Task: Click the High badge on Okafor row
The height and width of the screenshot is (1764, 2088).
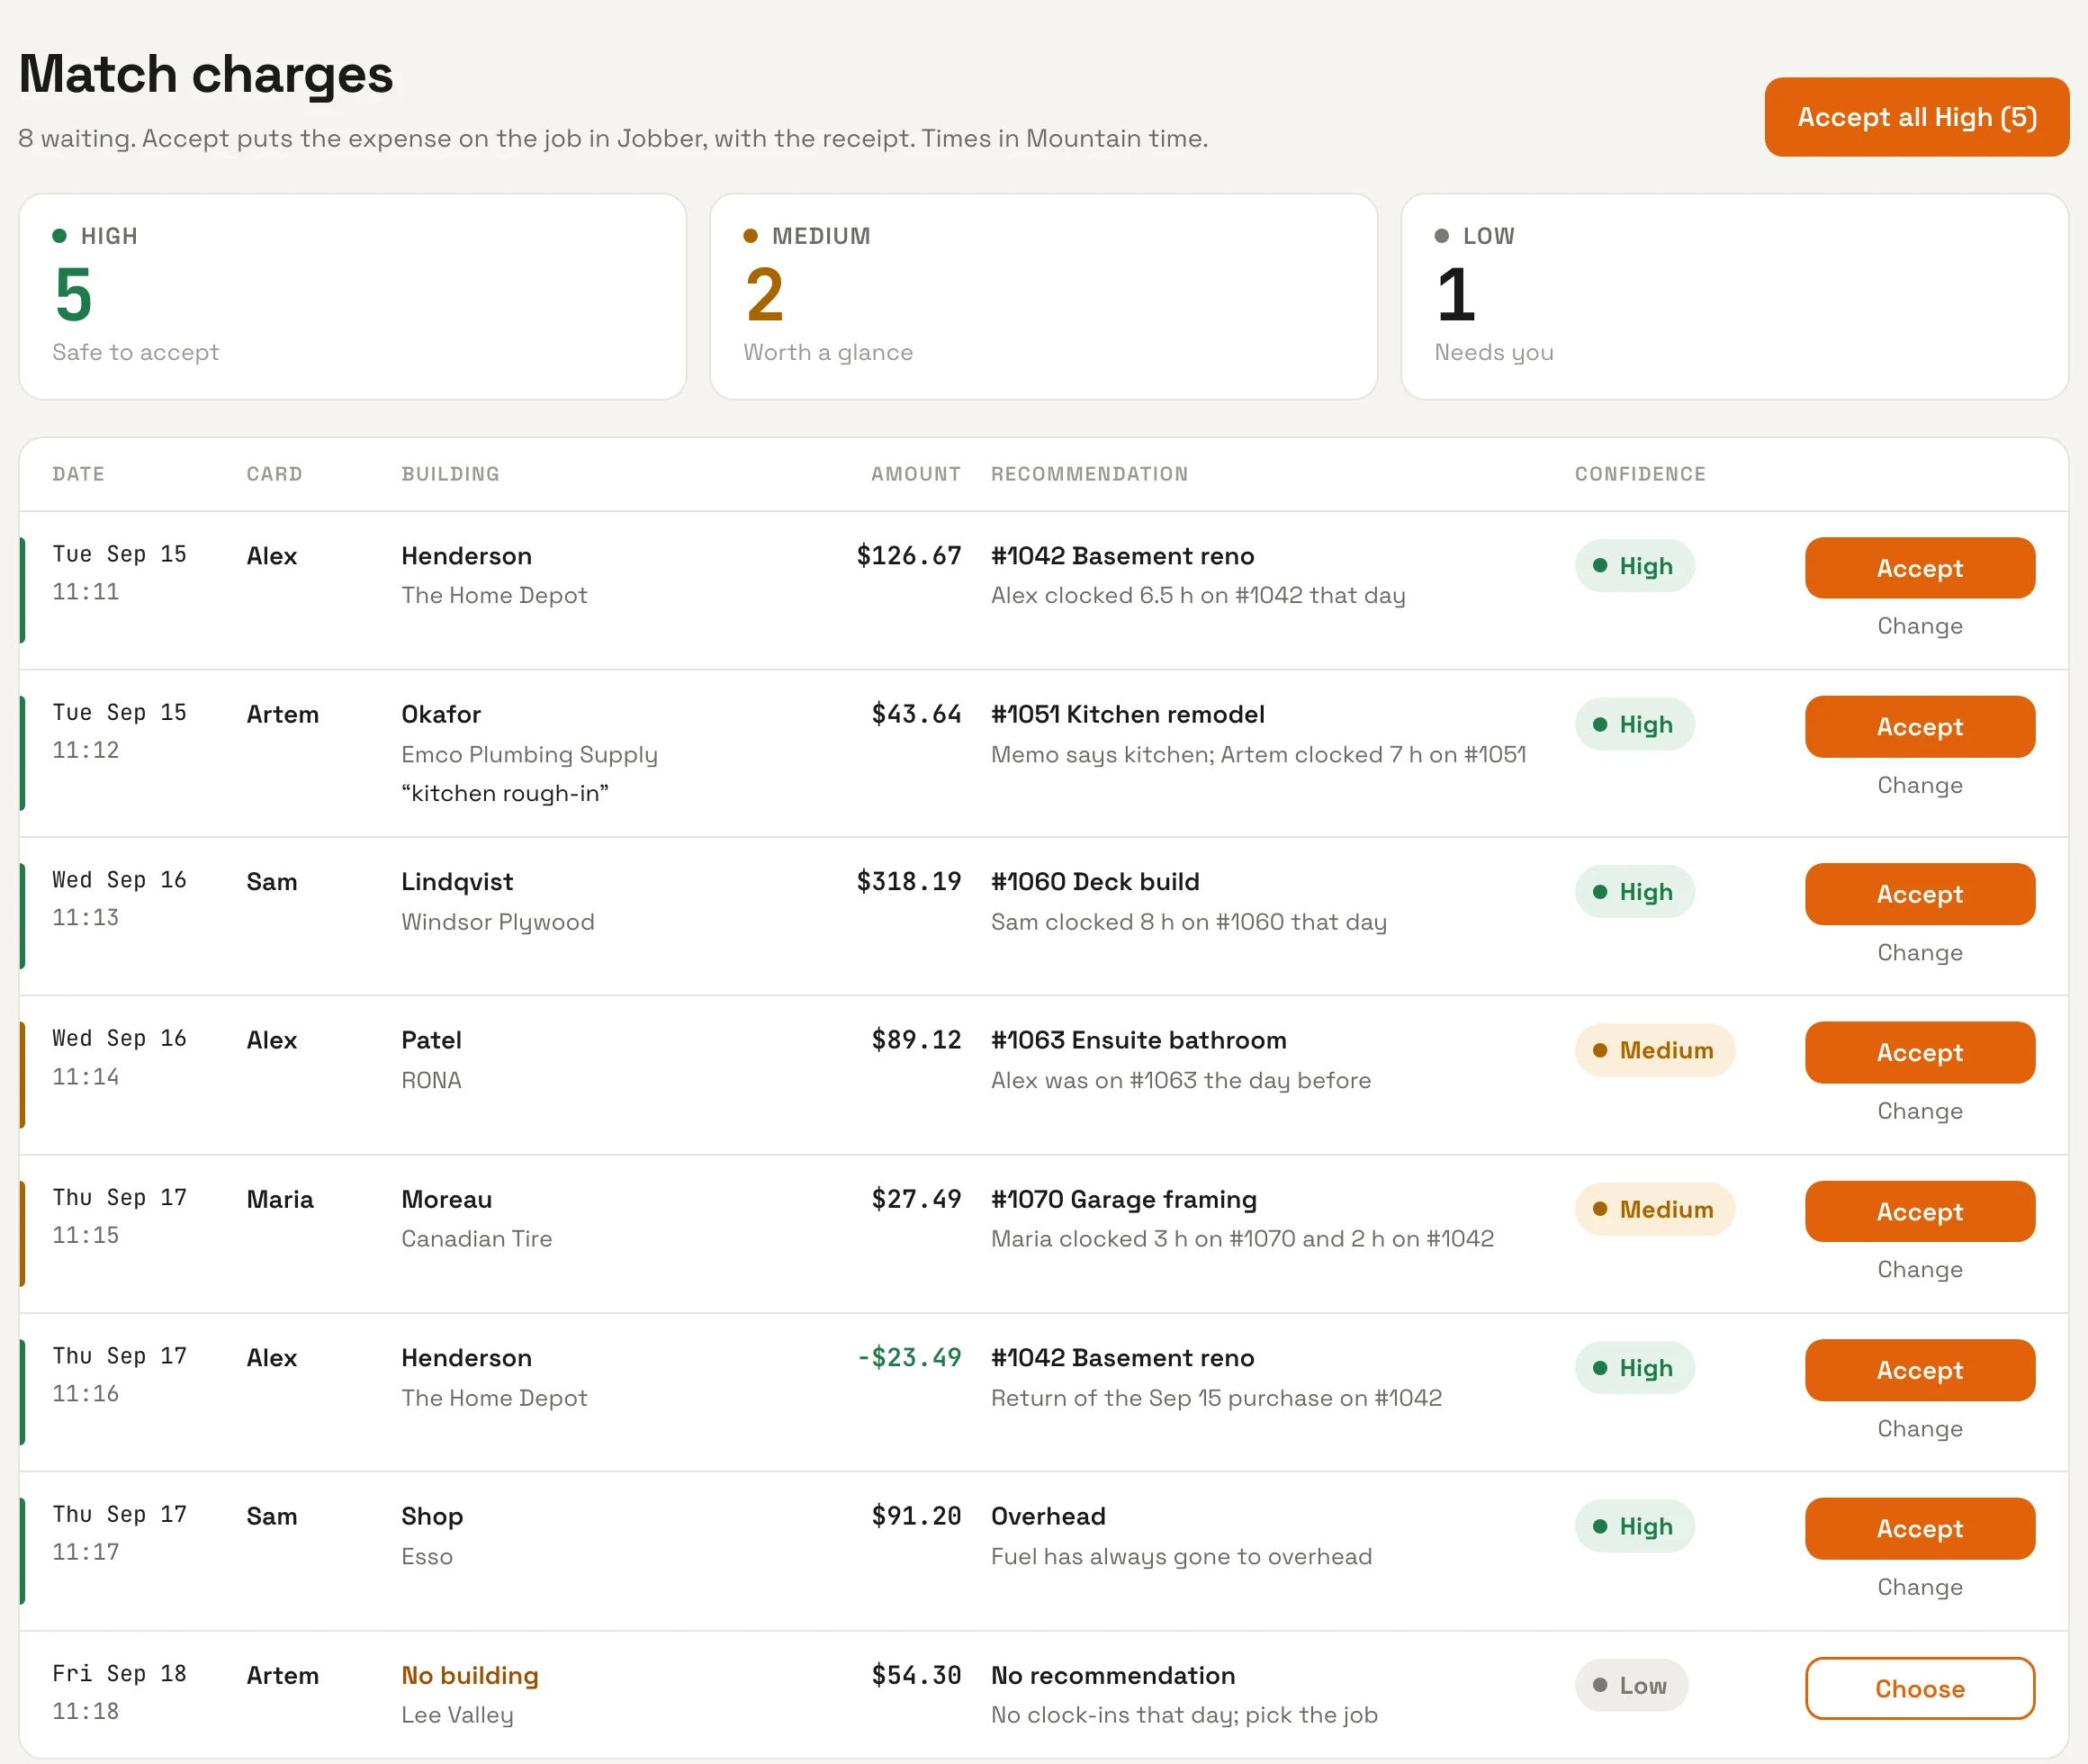Action: tap(1634, 724)
